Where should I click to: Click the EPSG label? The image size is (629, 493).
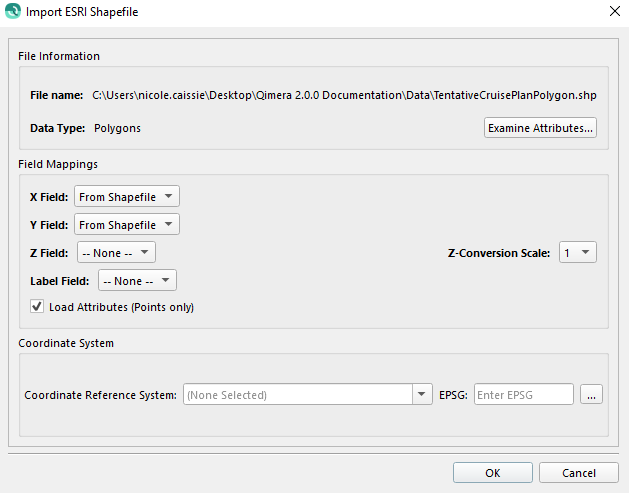pyautogui.click(x=453, y=395)
